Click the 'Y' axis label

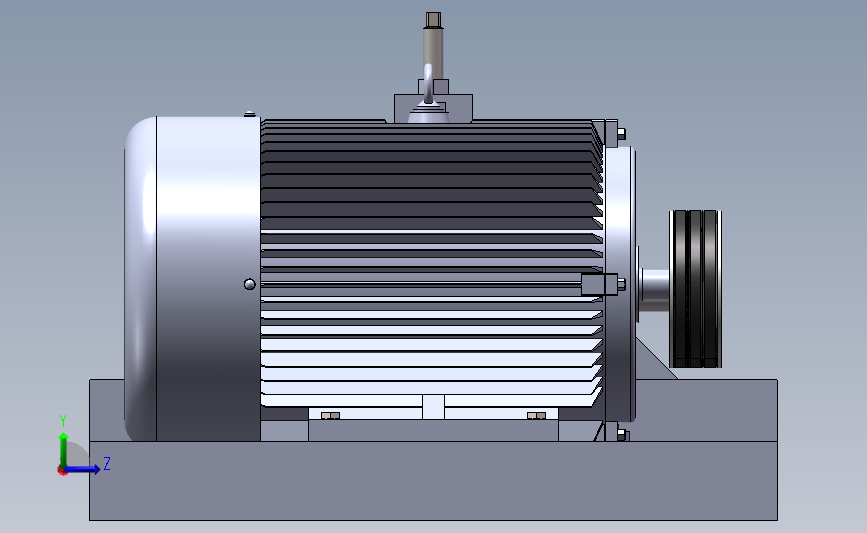click(63, 421)
